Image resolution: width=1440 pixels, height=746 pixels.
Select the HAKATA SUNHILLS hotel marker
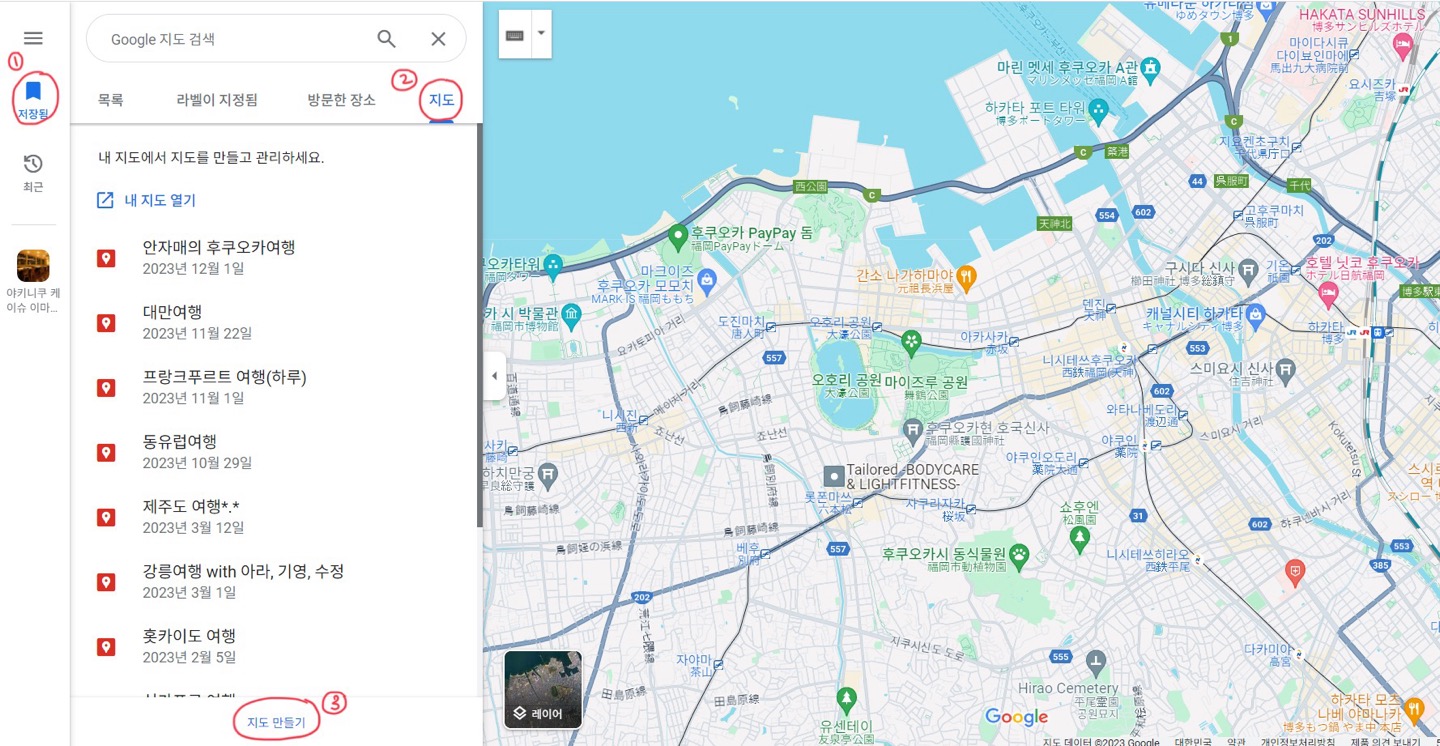pos(1403,45)
